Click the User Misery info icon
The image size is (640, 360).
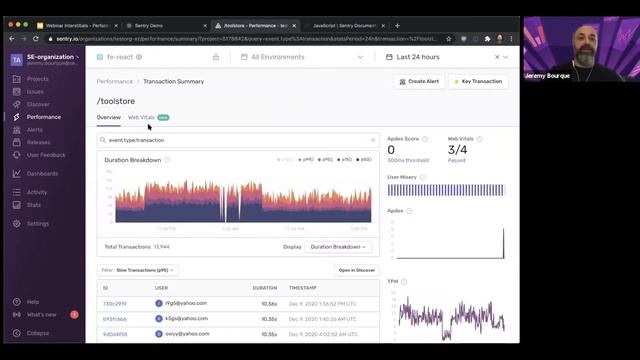423,177
